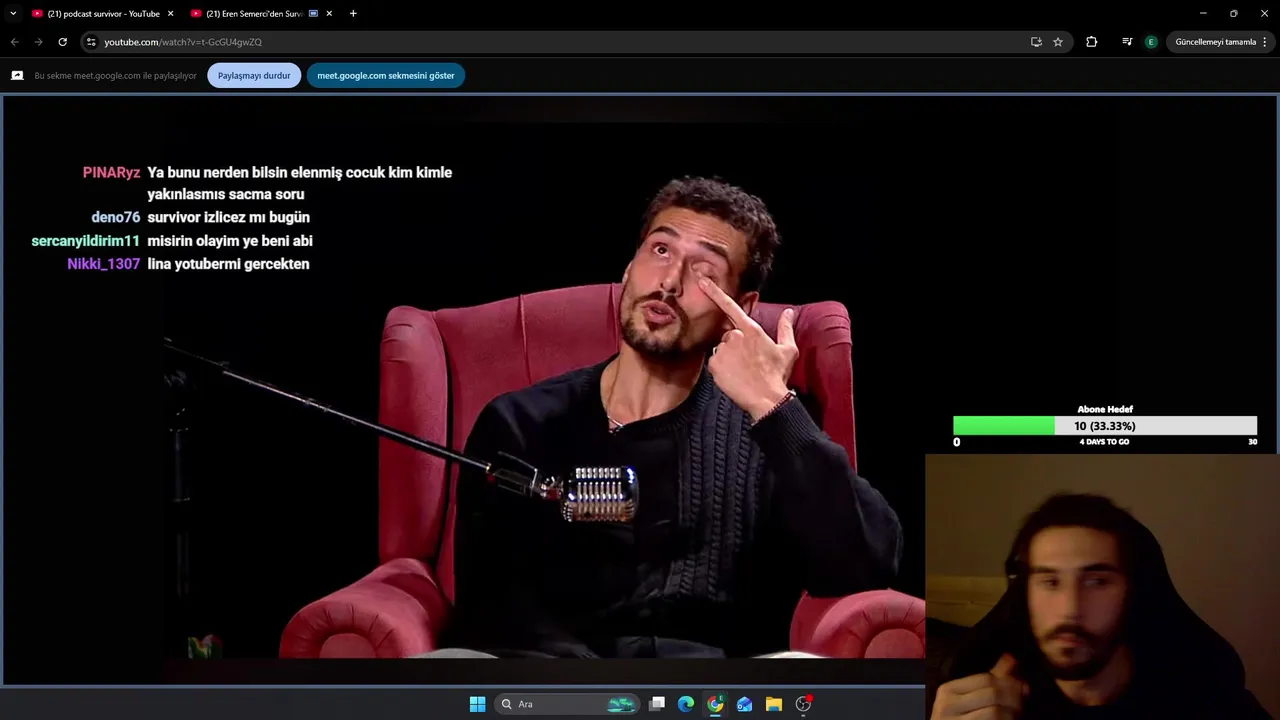Click the streamer webcam overlay
Screen dimensions: 1280x720
coord(1102,587)
